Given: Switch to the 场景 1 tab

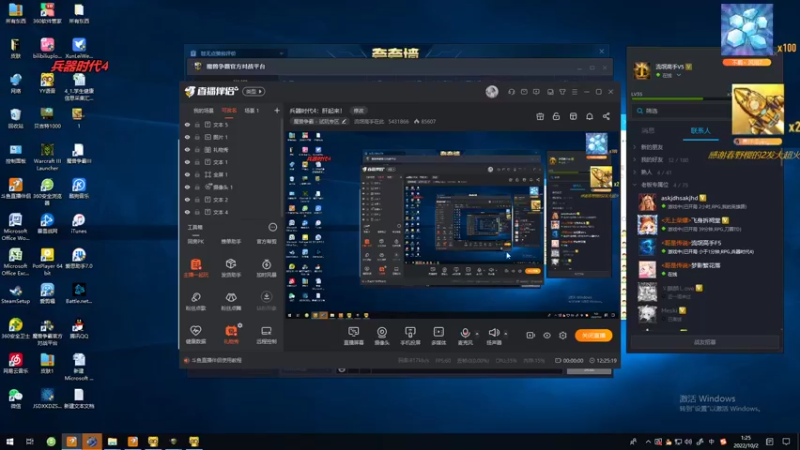Looking at the screenshot, I should [252, 111].
